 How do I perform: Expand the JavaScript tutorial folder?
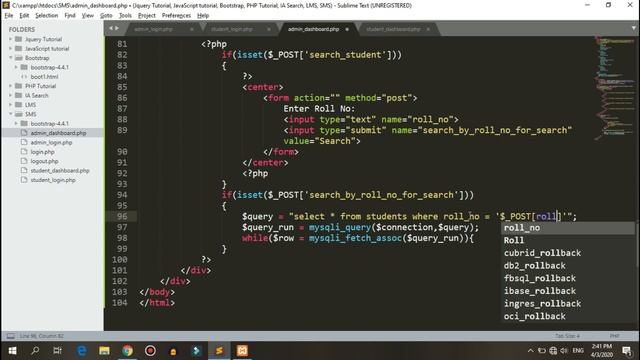click(11, 49)
